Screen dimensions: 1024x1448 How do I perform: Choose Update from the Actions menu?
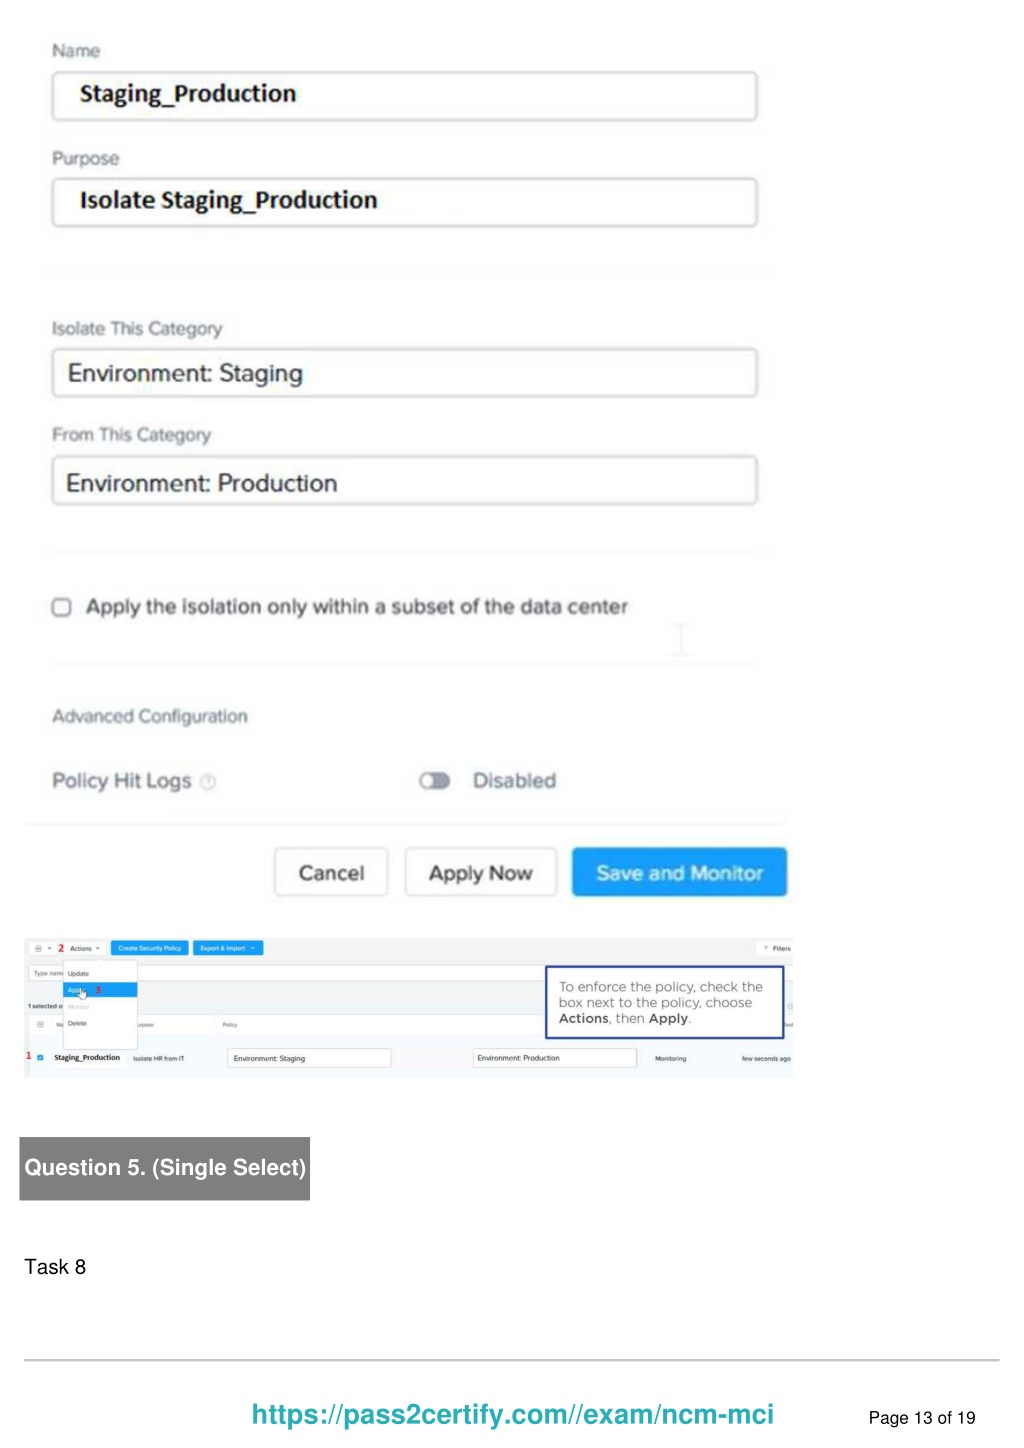79,973
